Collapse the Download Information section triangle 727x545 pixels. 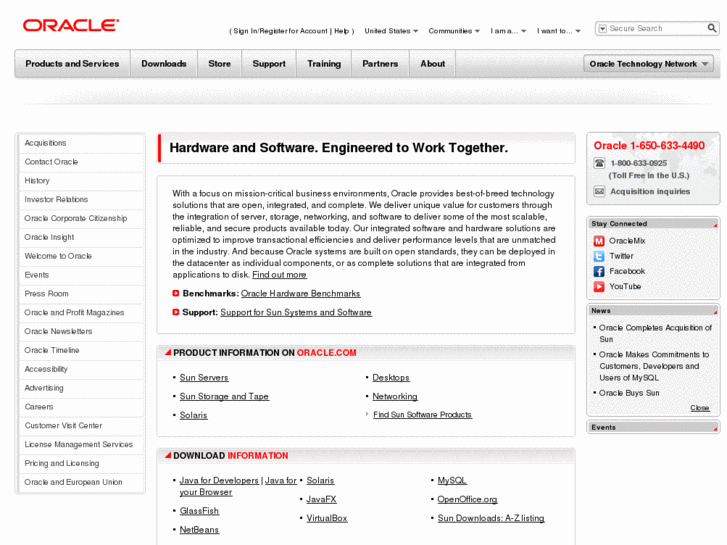(168, 455)
